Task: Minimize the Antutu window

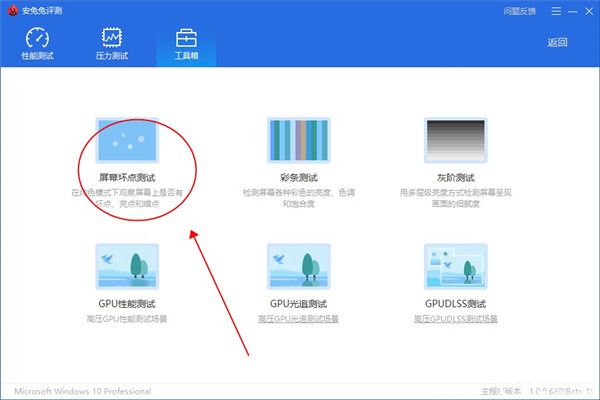Action: tap(573, 11)
